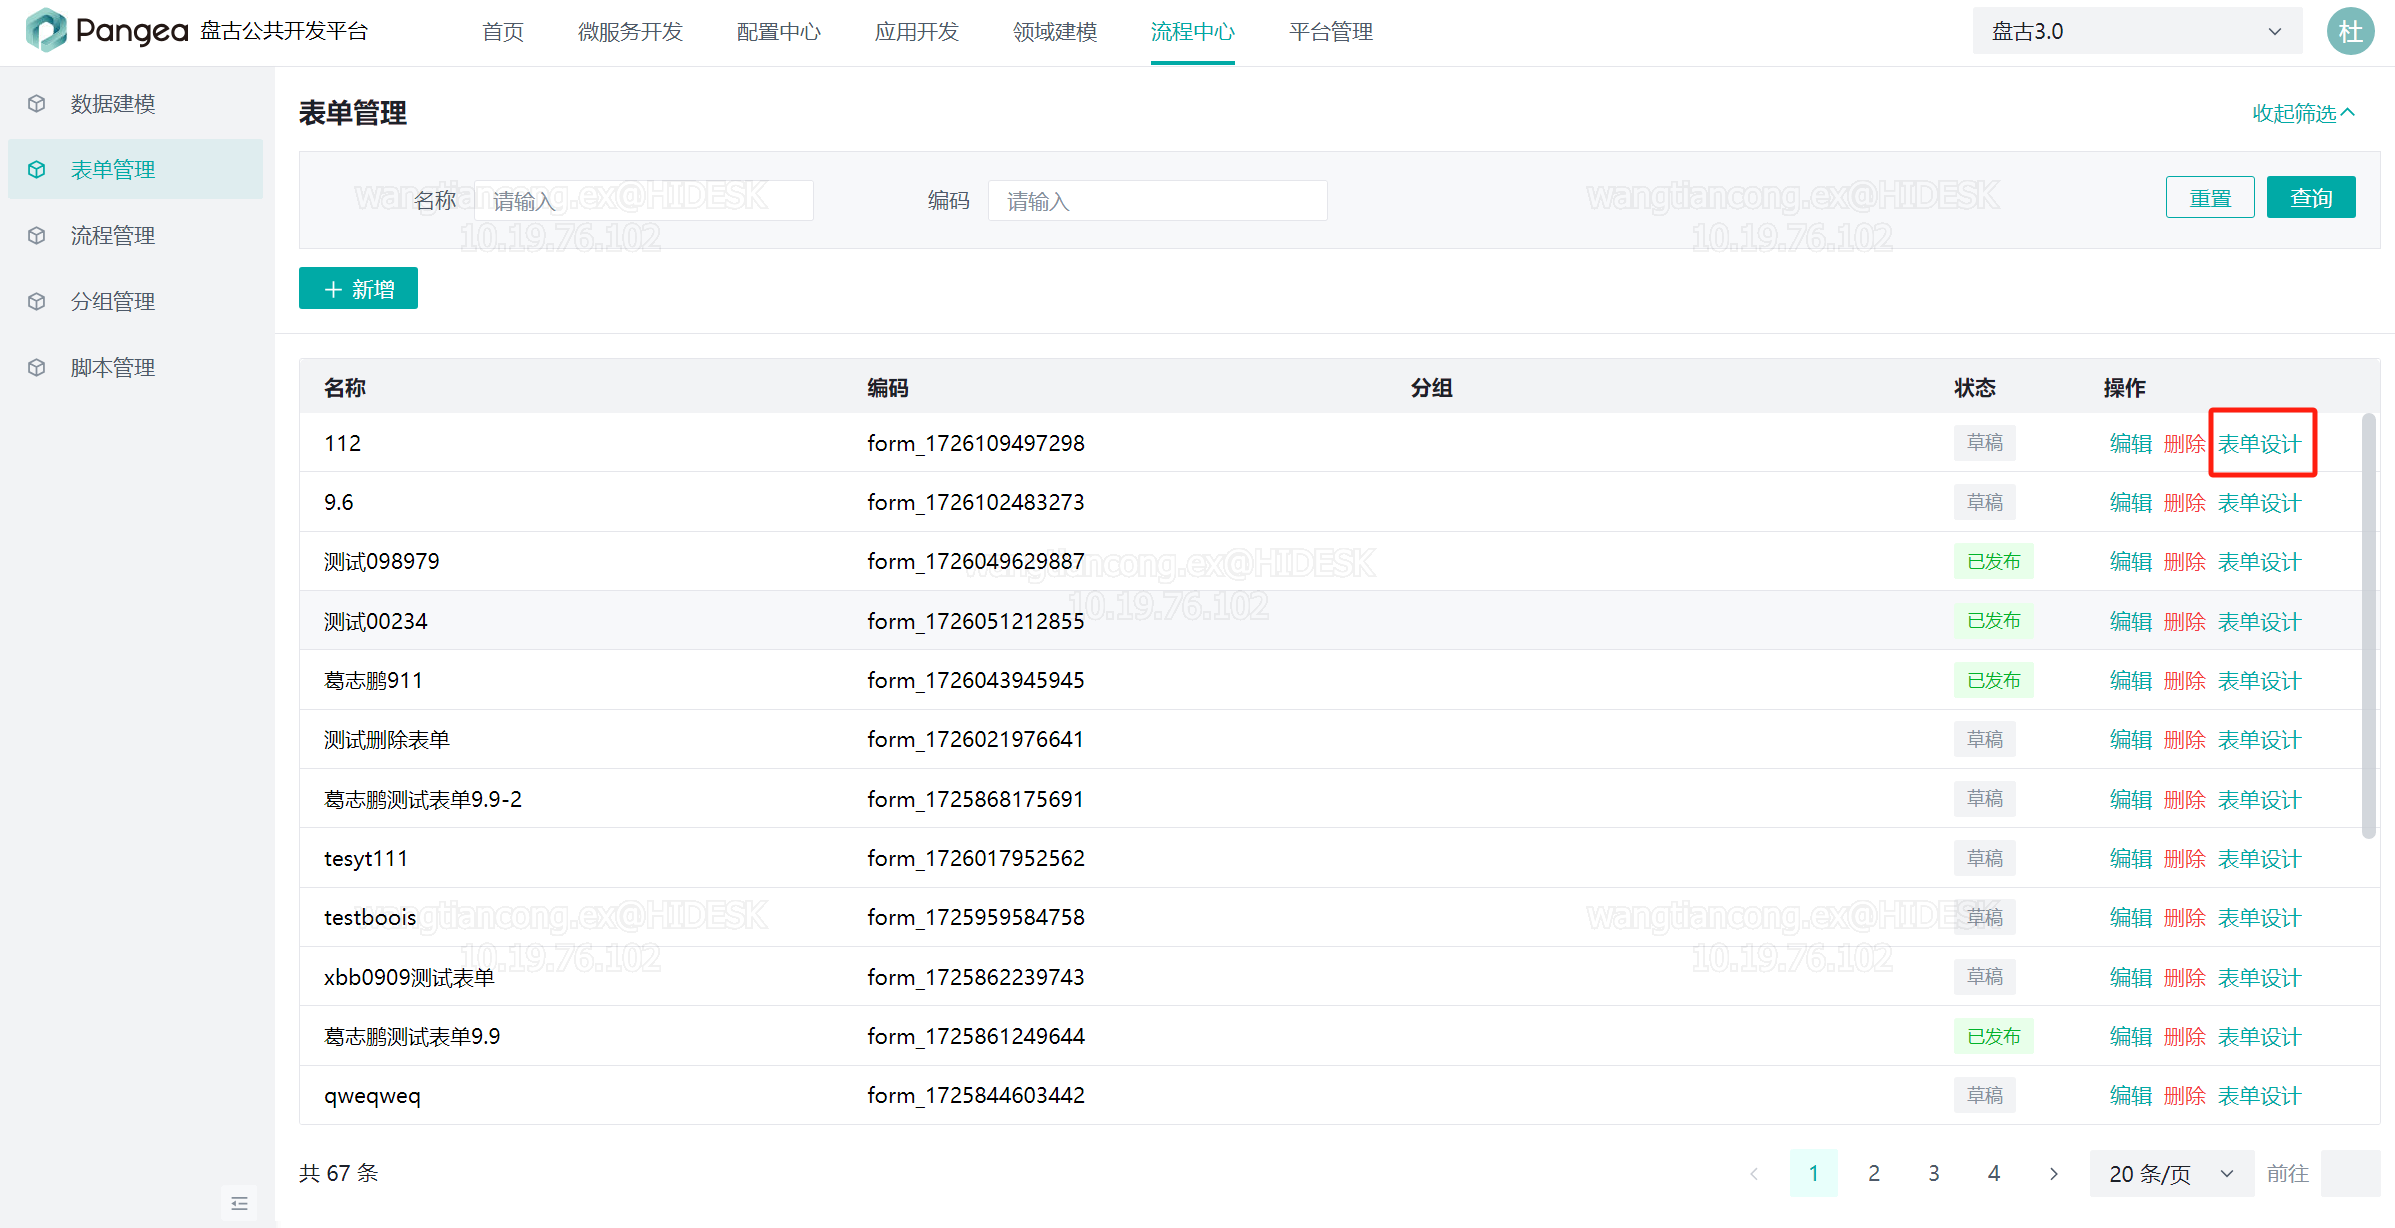Click the 共 67 条 total count
This screenshot has height=1228, width=2395.
pyautogui.click(x=339, y=1174)
